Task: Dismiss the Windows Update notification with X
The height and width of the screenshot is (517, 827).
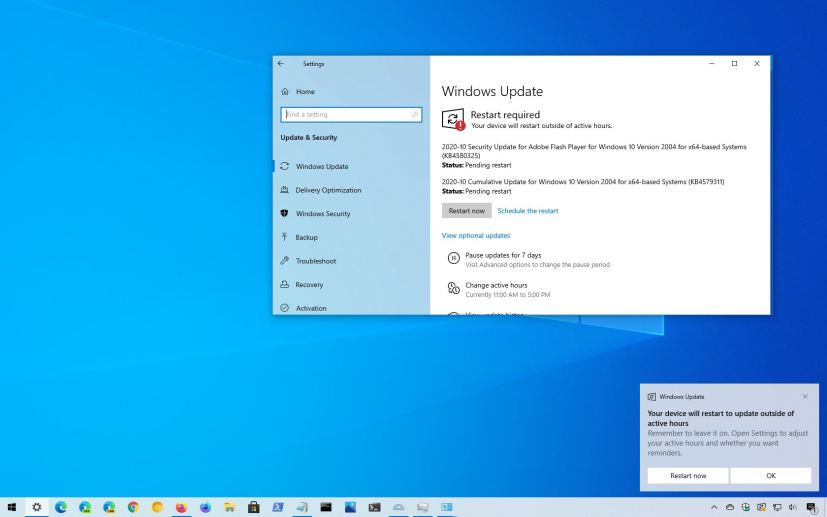Action: (x=805, y=397)
